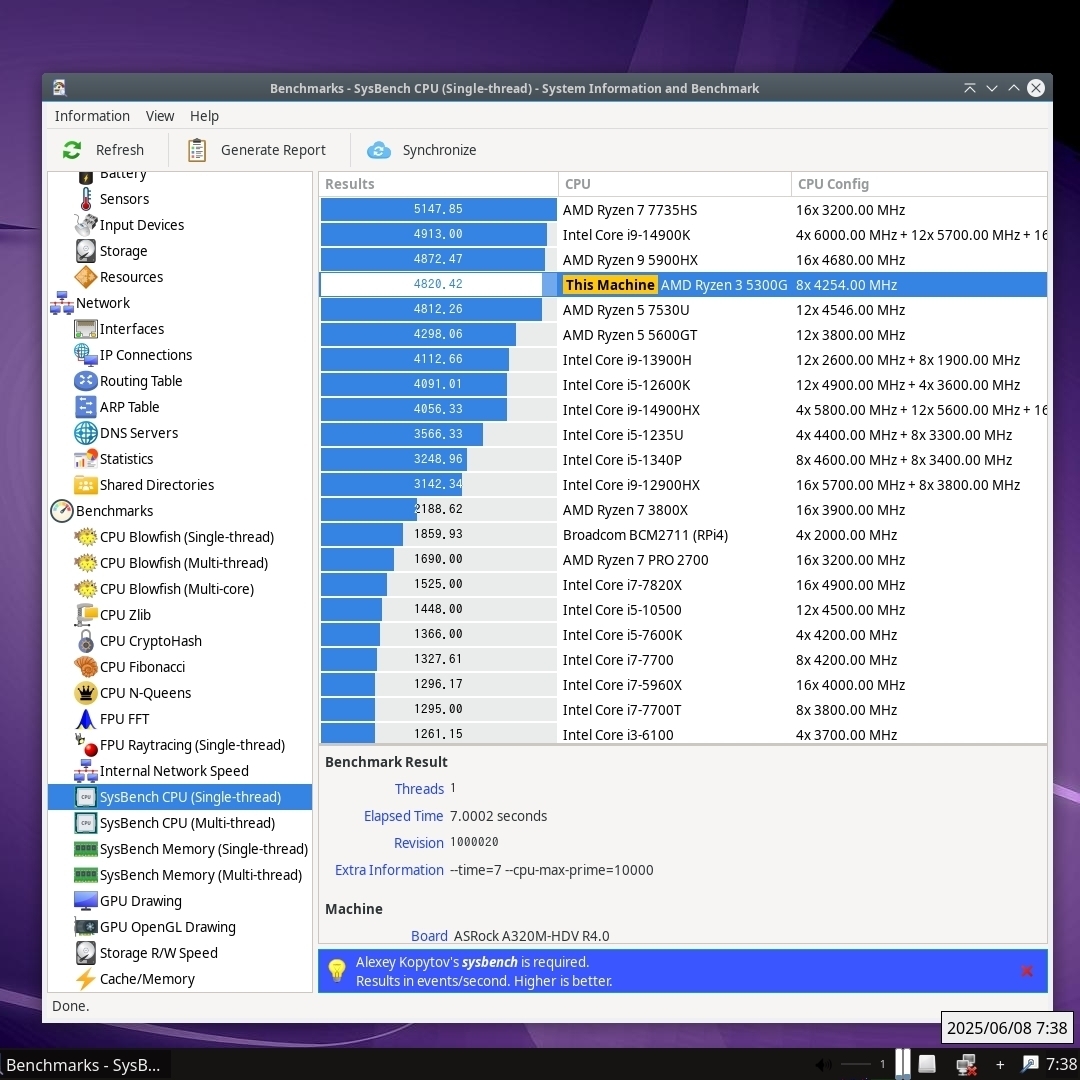This screenshot has width=1080, height=1080.
Task: Select the Broadcom BCM2711 (RPi4) row
Action: [683, 535]
